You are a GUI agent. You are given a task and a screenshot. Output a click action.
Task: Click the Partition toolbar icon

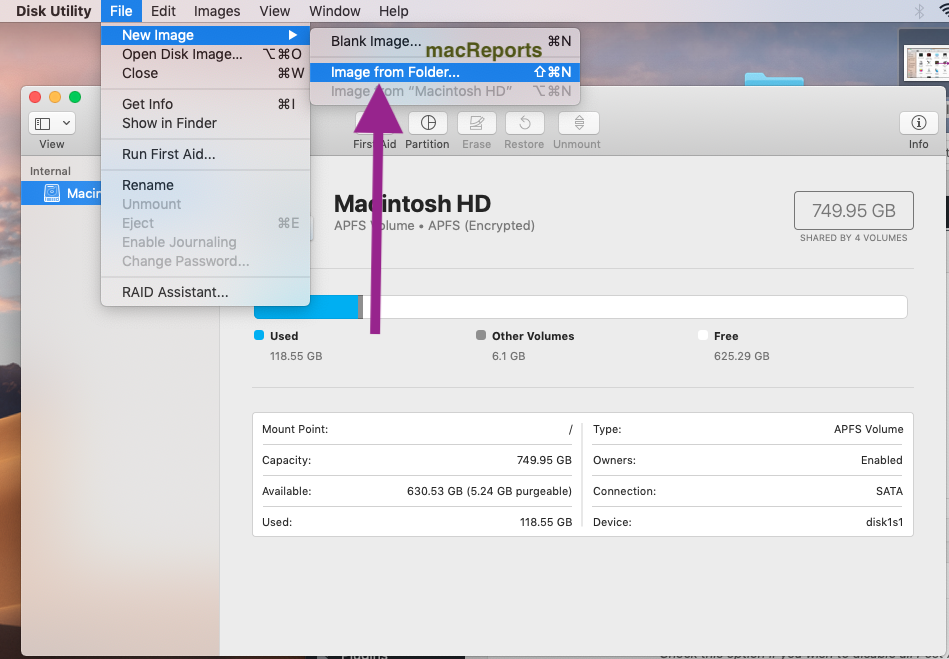point(428,123)
